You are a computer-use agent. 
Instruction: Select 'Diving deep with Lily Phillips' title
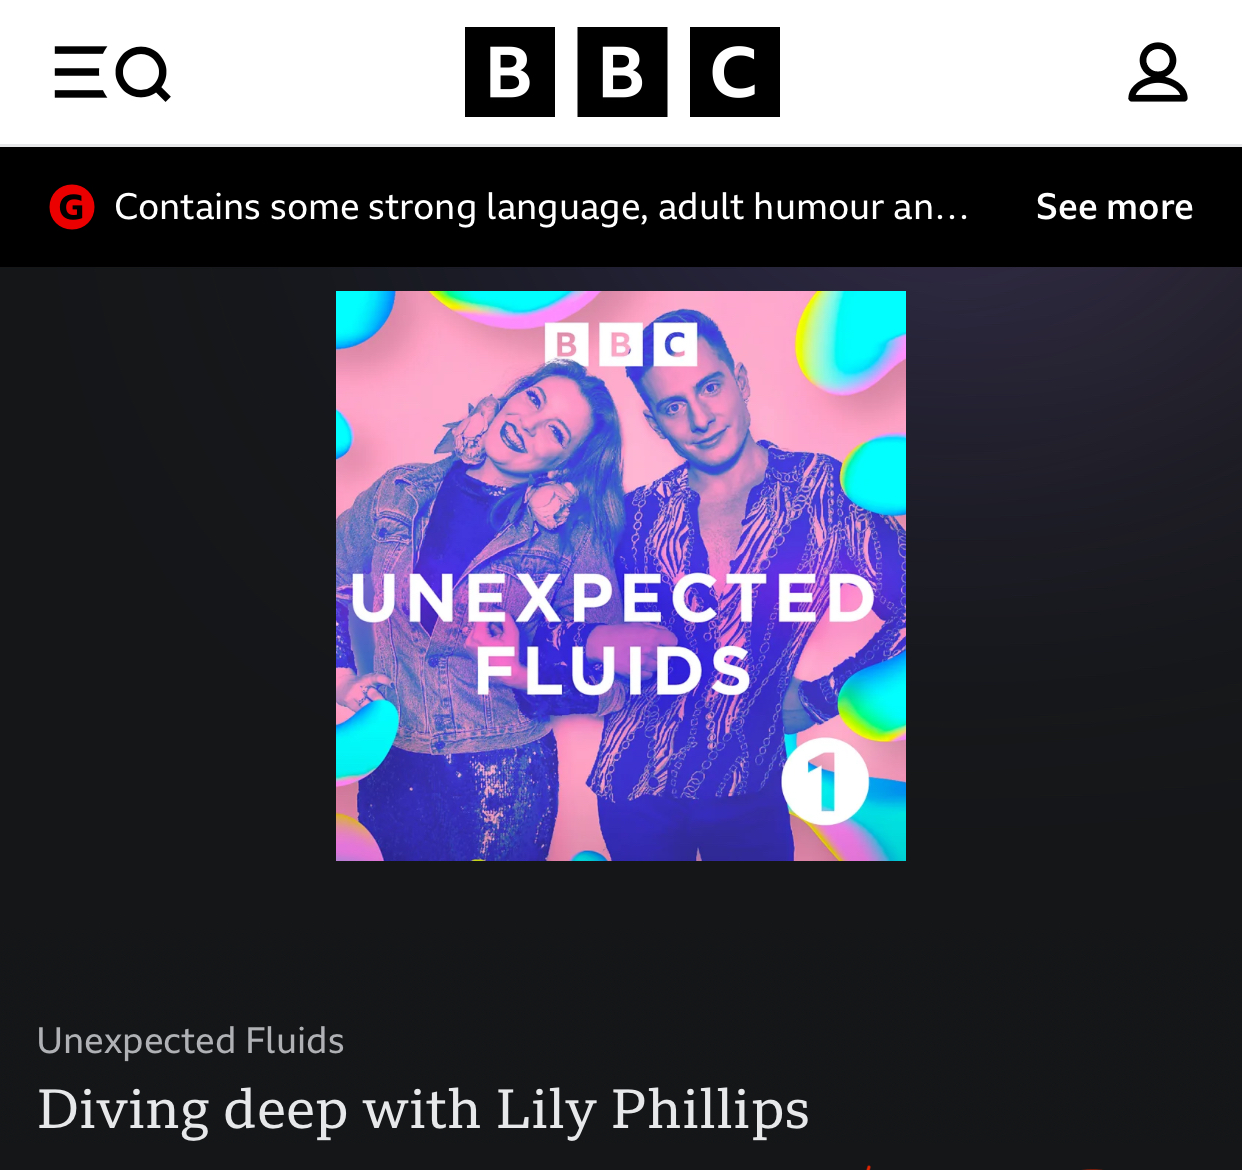(423, 1110)
